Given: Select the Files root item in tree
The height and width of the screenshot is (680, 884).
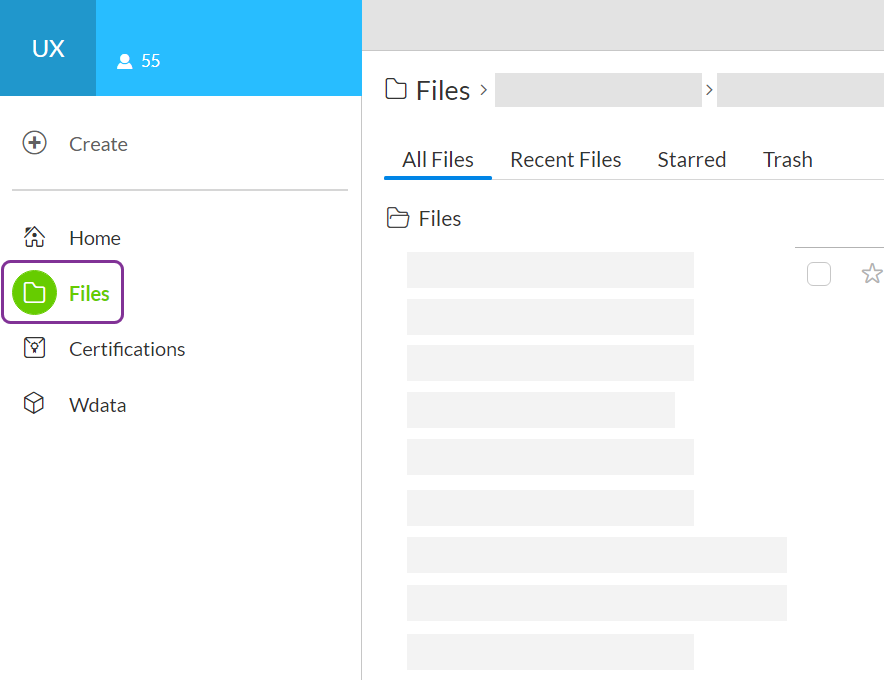Looking at the screenshot, I should tap(439, 219).
